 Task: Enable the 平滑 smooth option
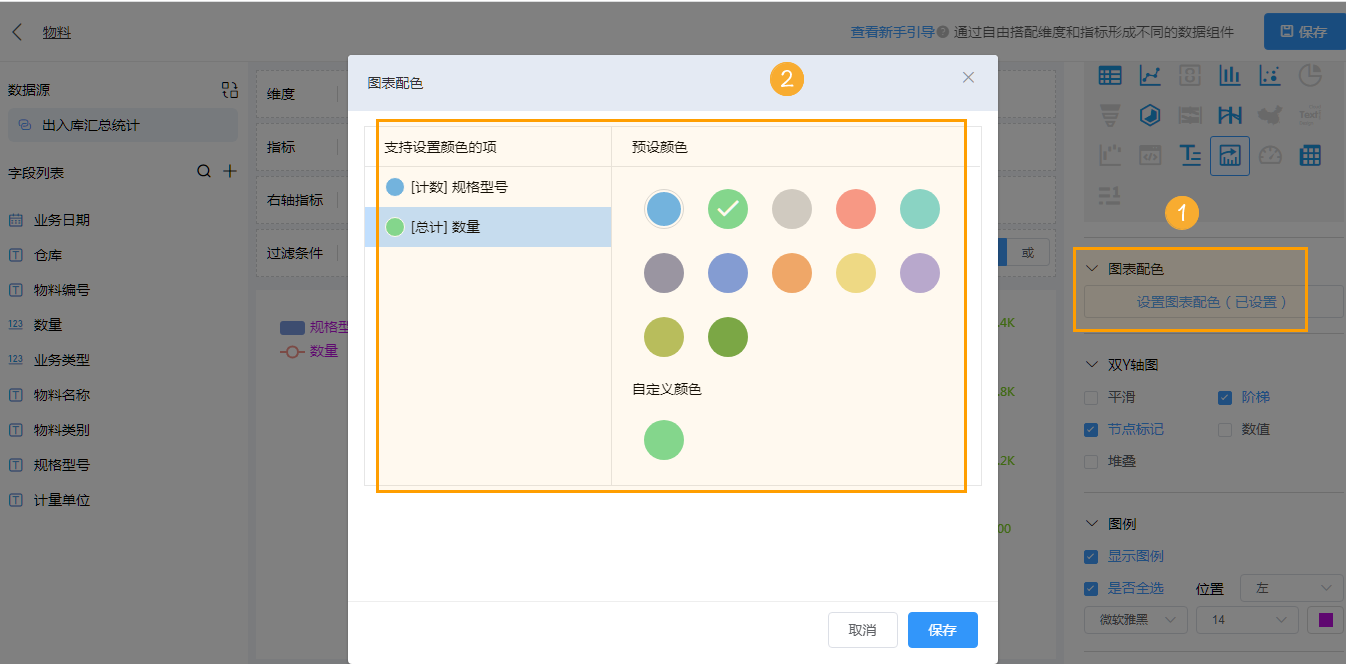point(1091,397)
